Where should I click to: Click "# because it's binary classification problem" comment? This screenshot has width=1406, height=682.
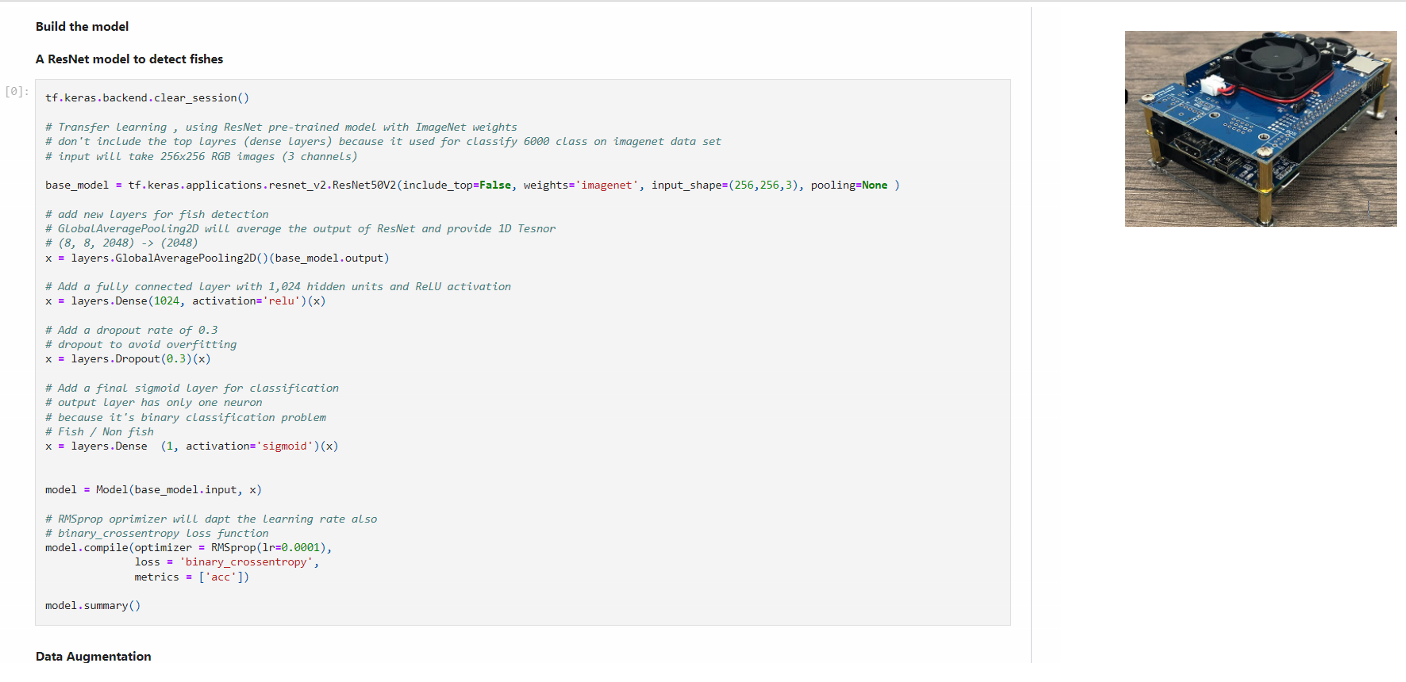pos(185,417)
